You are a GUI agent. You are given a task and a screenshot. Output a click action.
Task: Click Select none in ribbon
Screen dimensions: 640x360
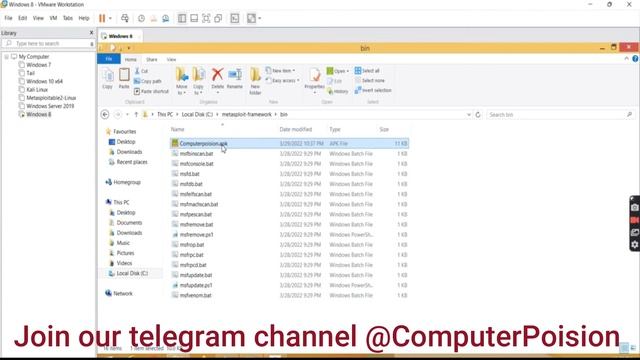(370, 81)
